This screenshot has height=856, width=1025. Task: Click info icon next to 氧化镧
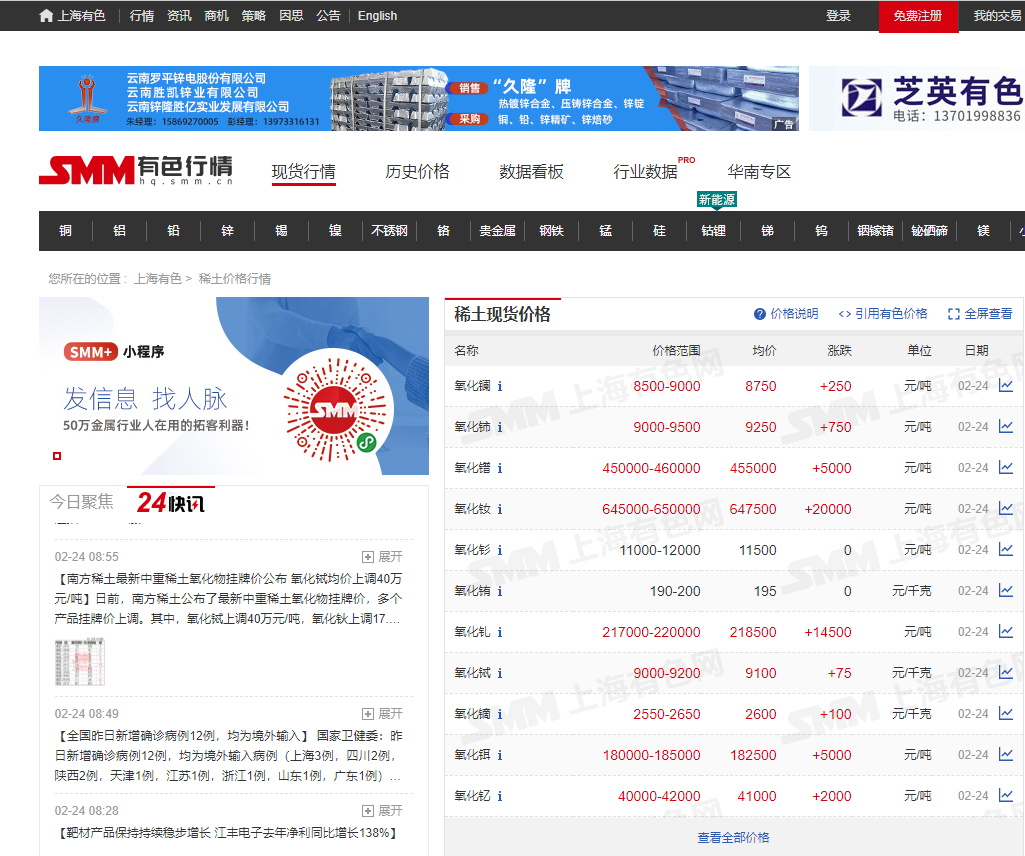(x=500, y=386)
